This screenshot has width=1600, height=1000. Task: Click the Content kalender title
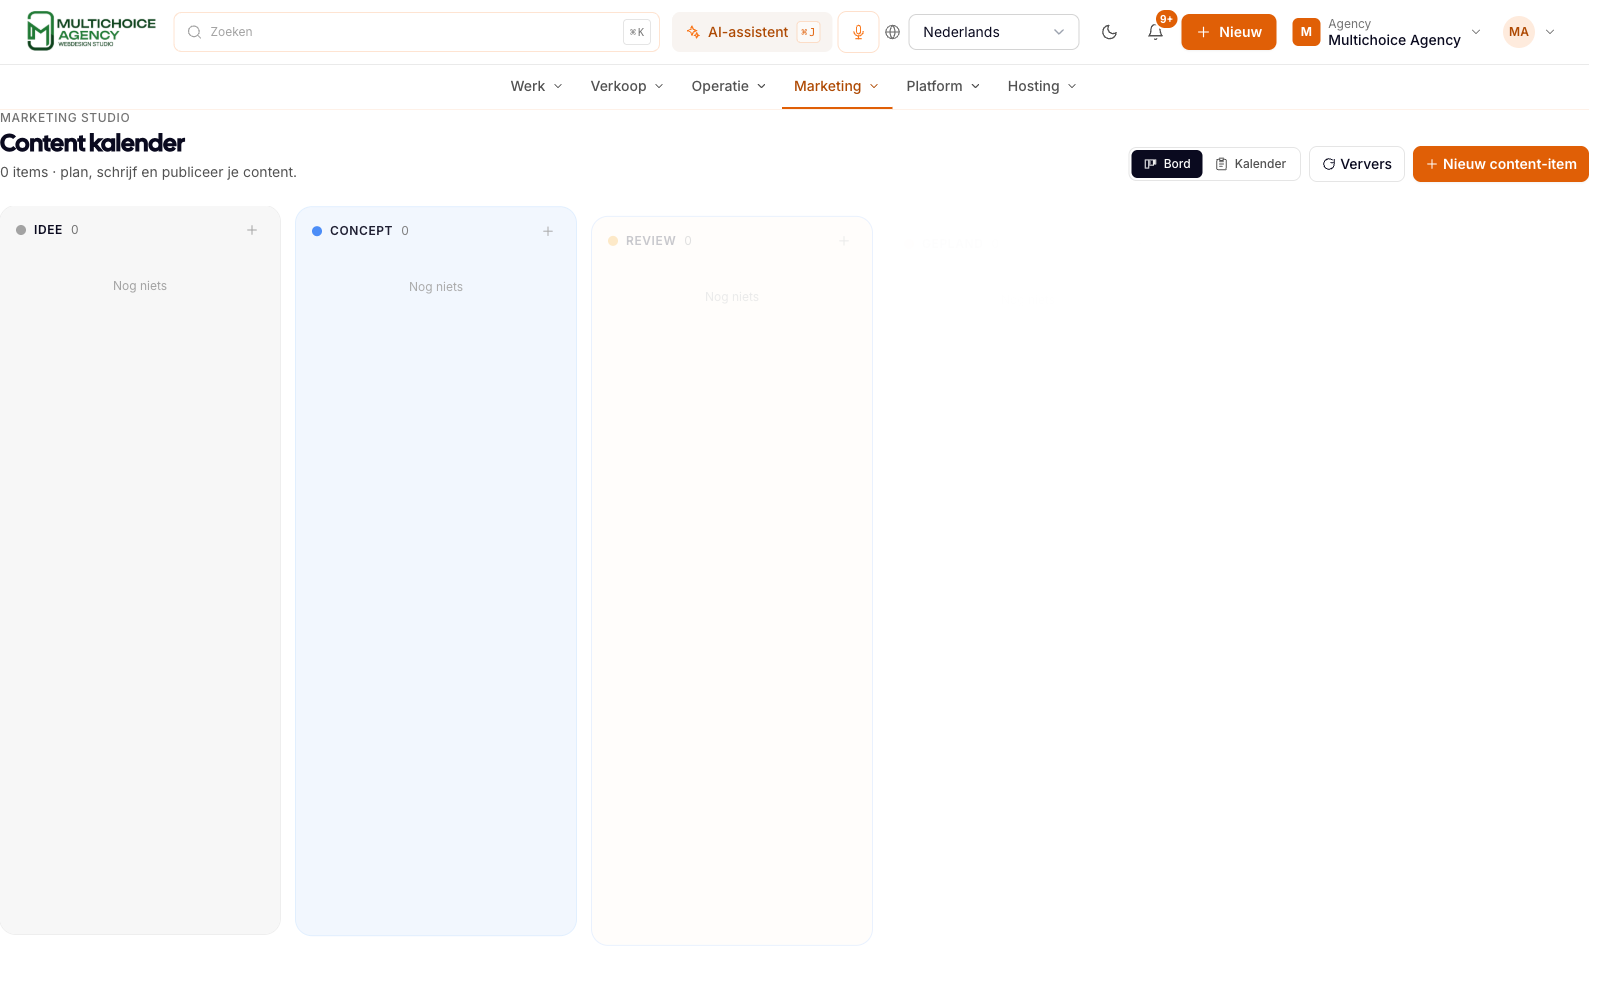pyautogui.click(x=92, y=143)
